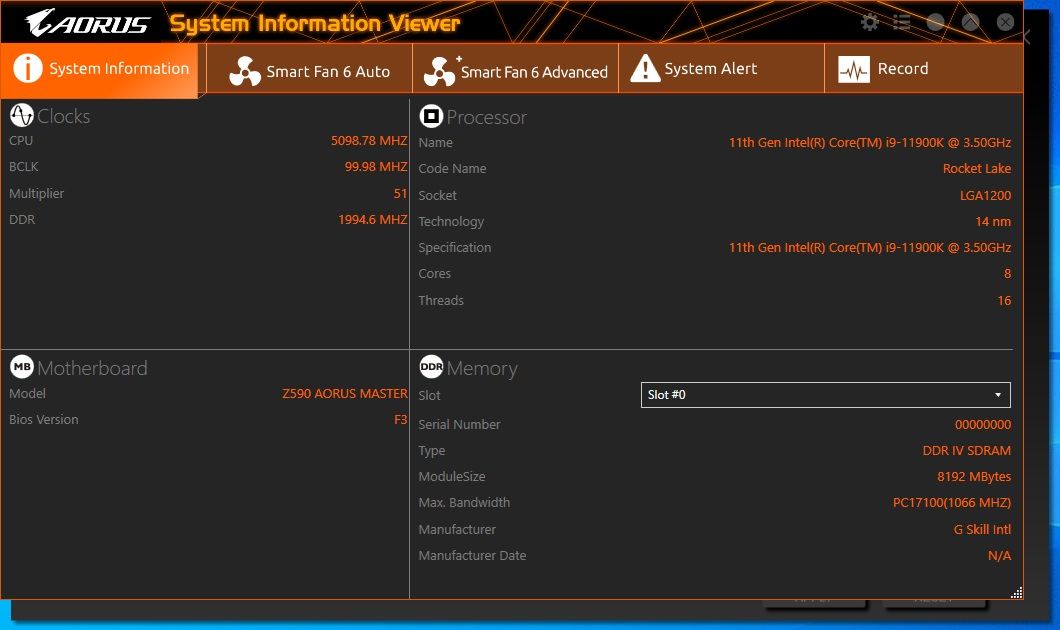Click the Type value DDR IV SDRAM

pos(967,450)
